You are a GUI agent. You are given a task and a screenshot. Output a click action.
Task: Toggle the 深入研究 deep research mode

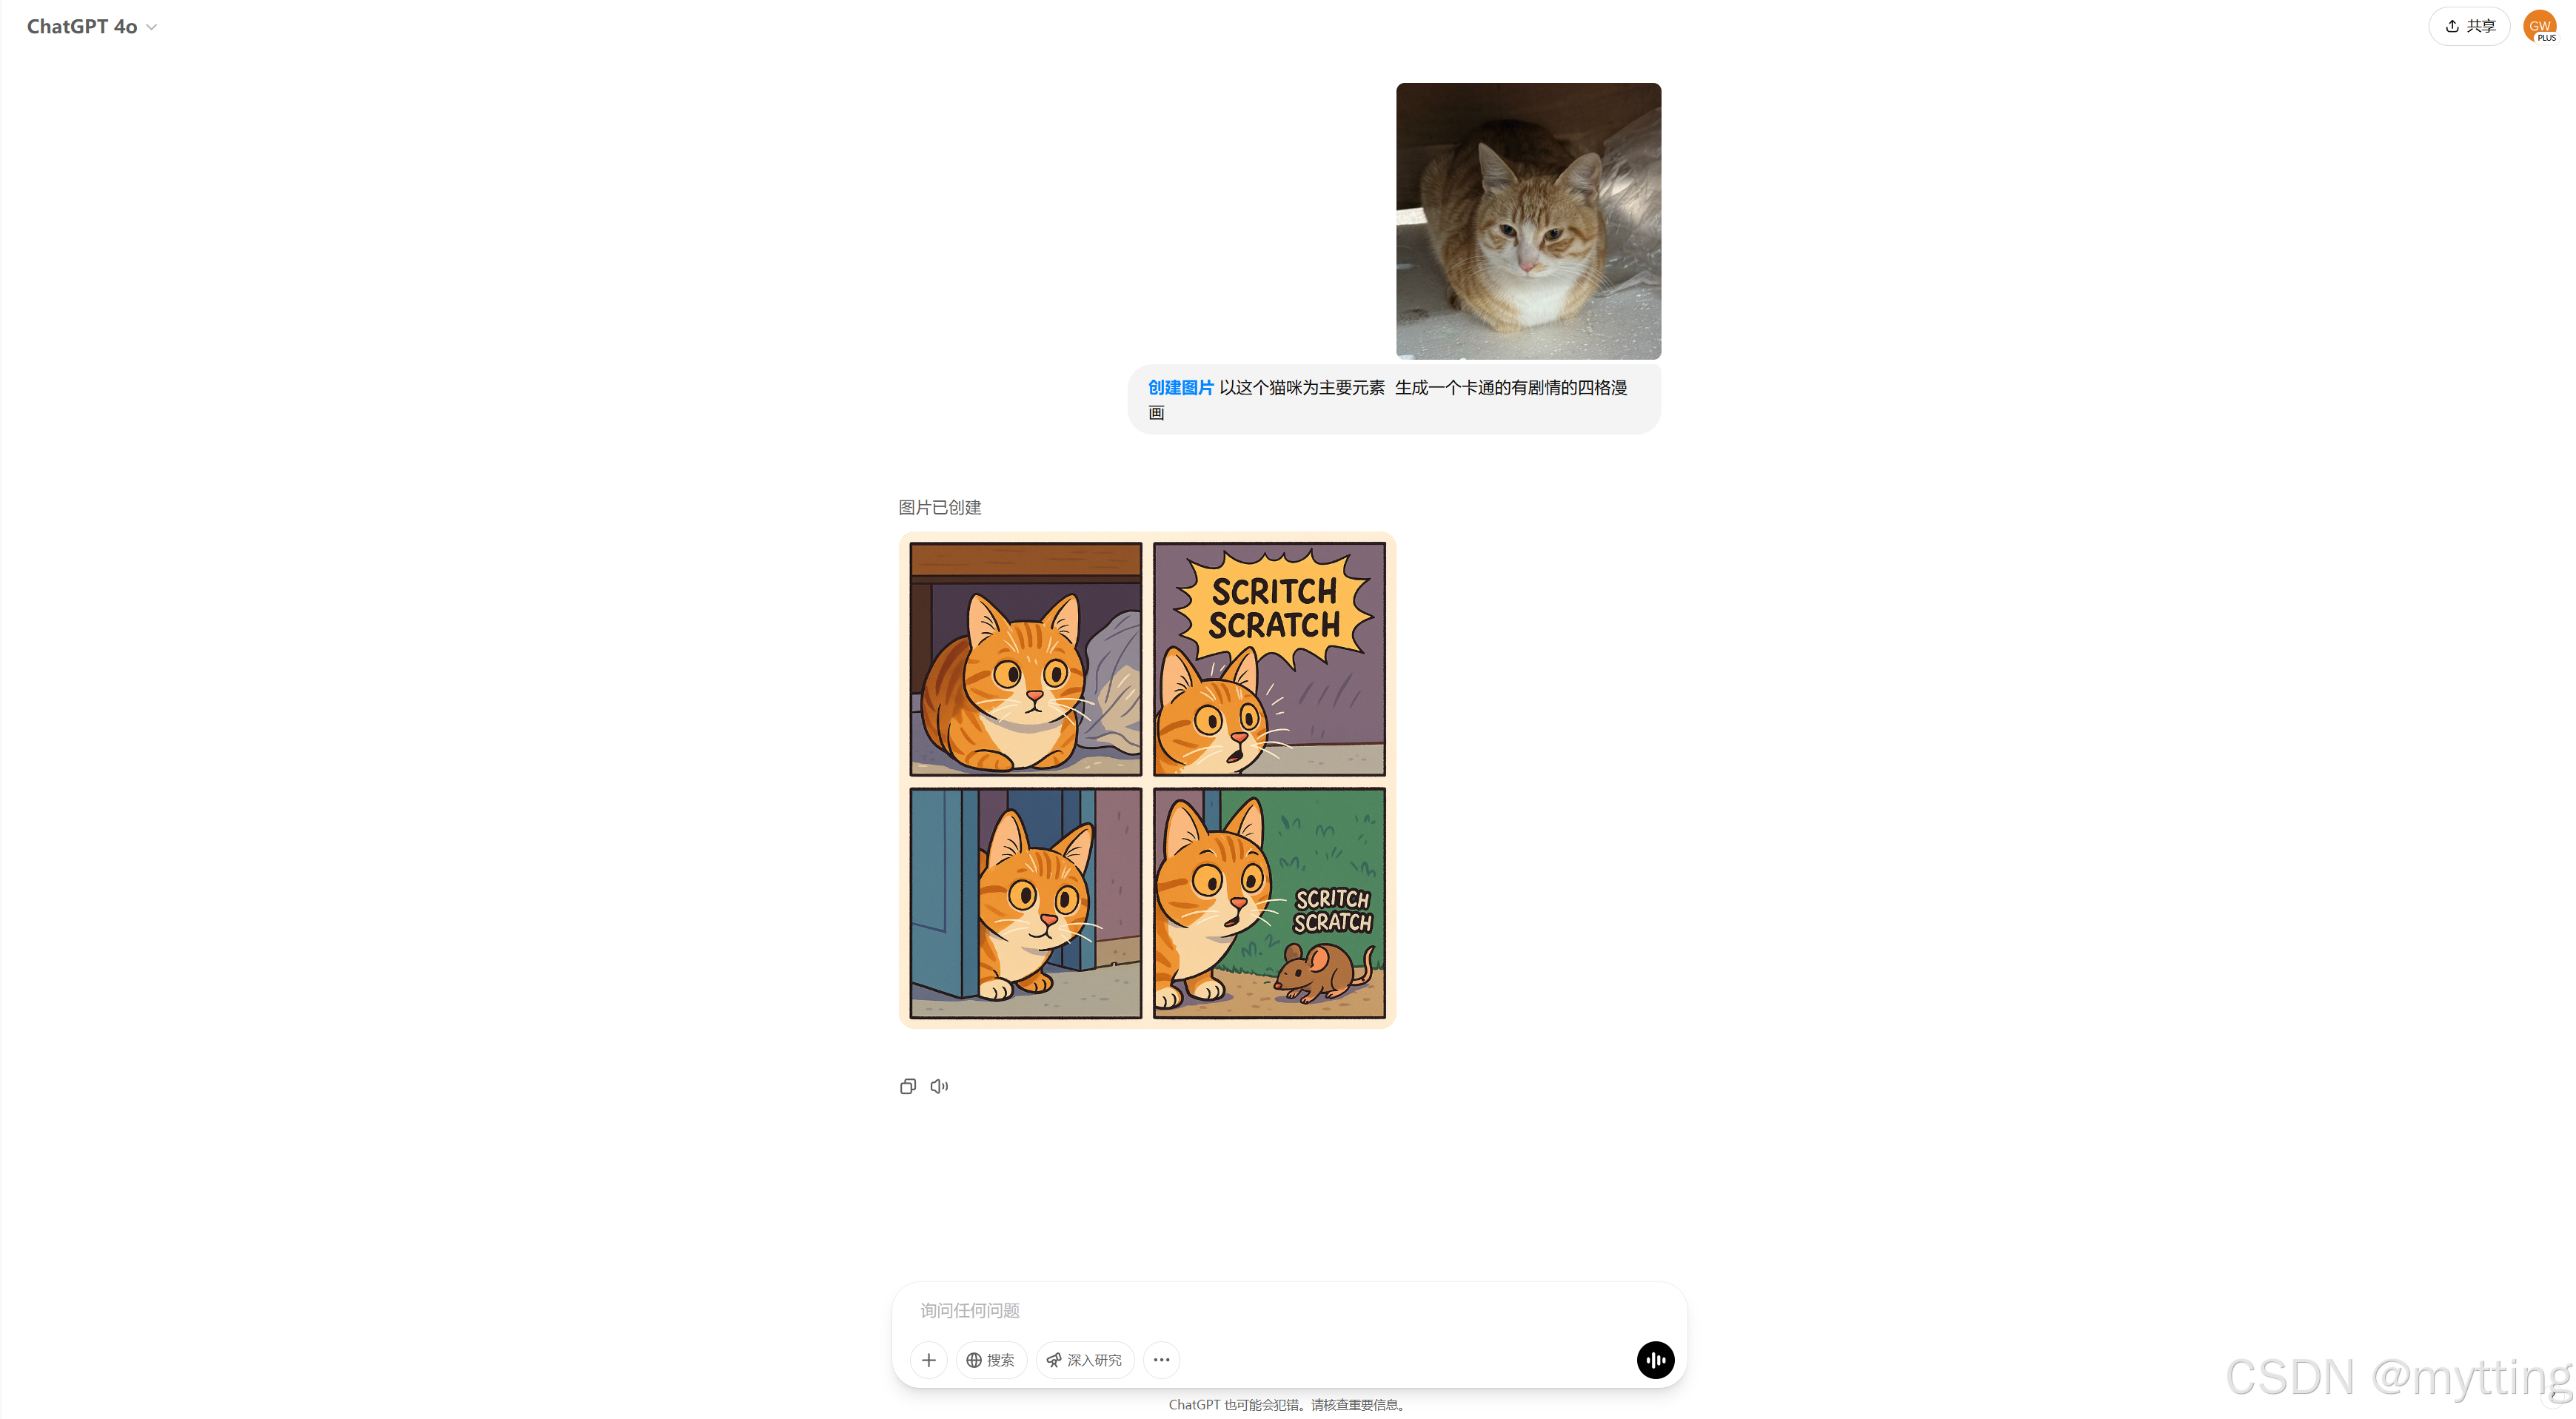click(1085, 1360)
